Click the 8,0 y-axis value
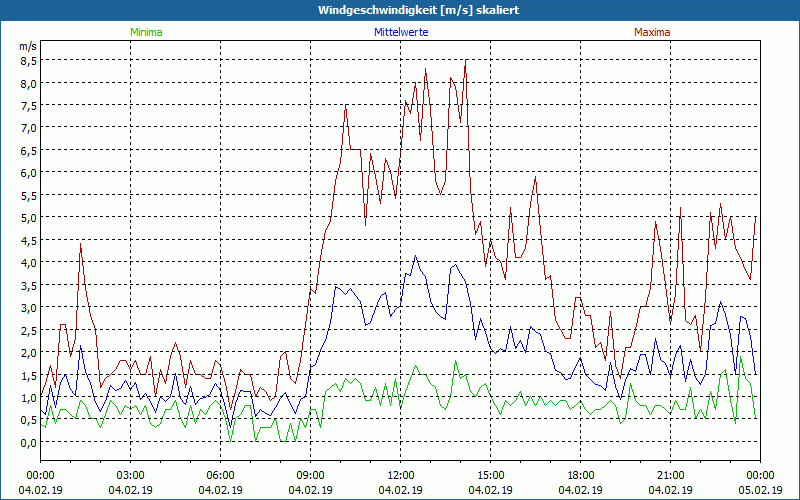 click(x=29, y=83)
